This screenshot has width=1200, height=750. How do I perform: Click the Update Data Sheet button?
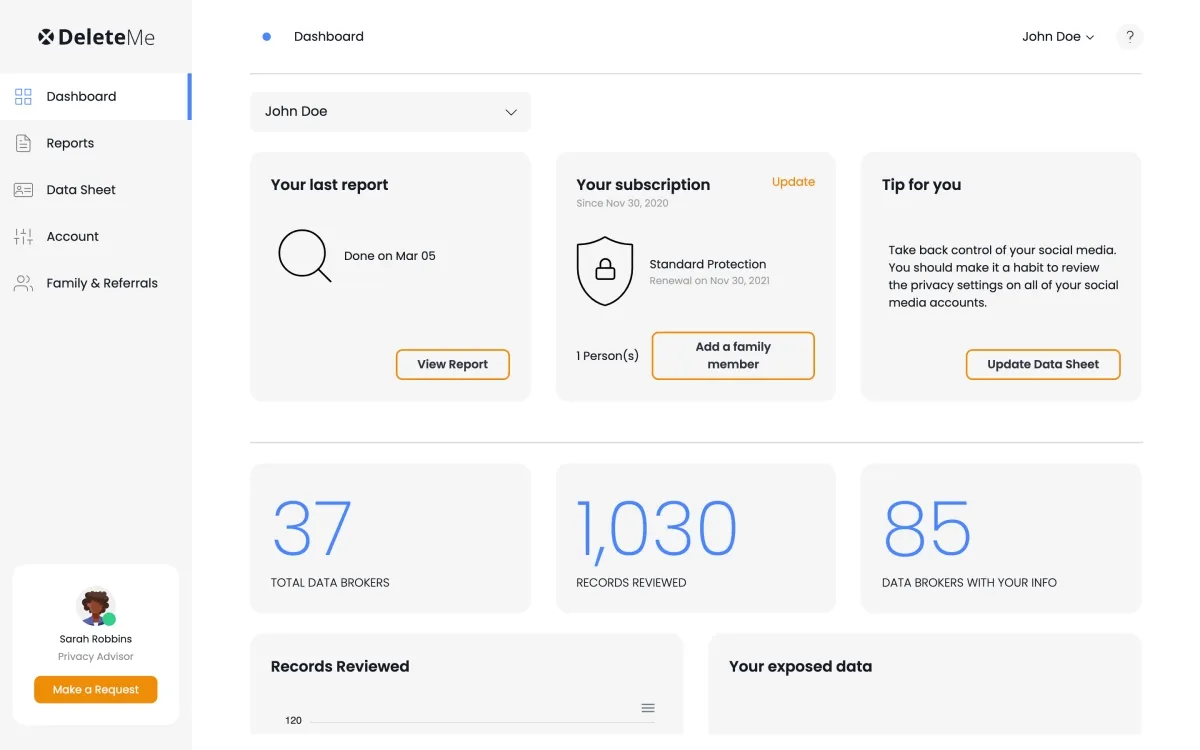(x=1042, y=365)
